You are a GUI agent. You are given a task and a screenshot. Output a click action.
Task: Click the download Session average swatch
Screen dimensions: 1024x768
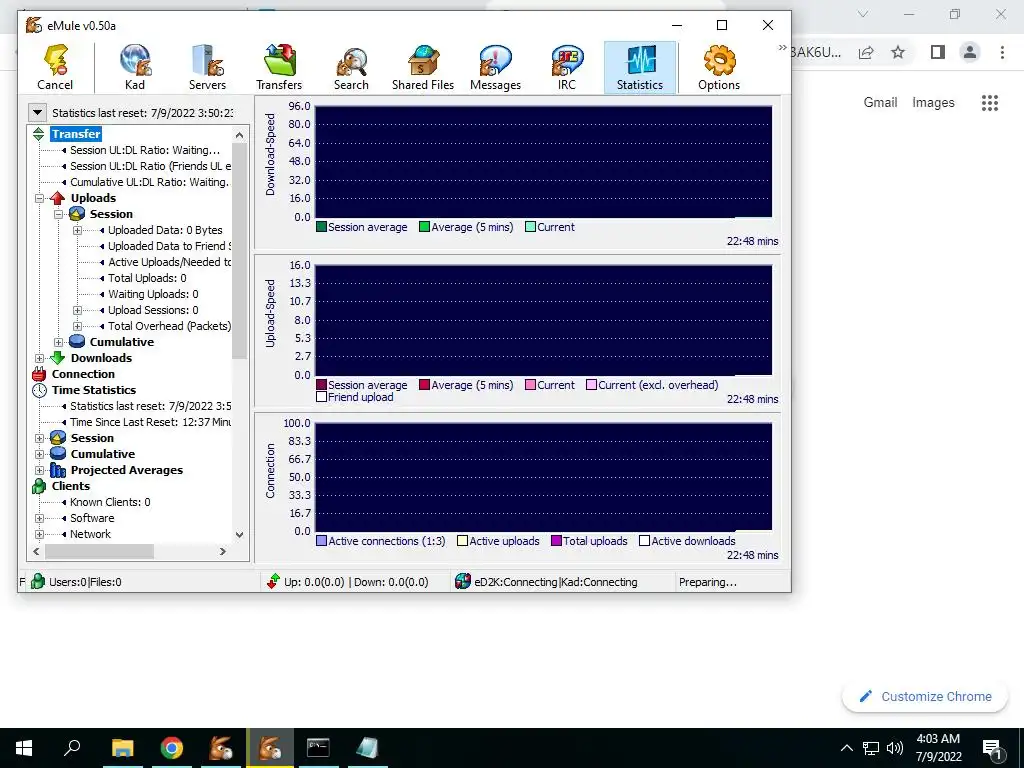click(x=321, y=227)
